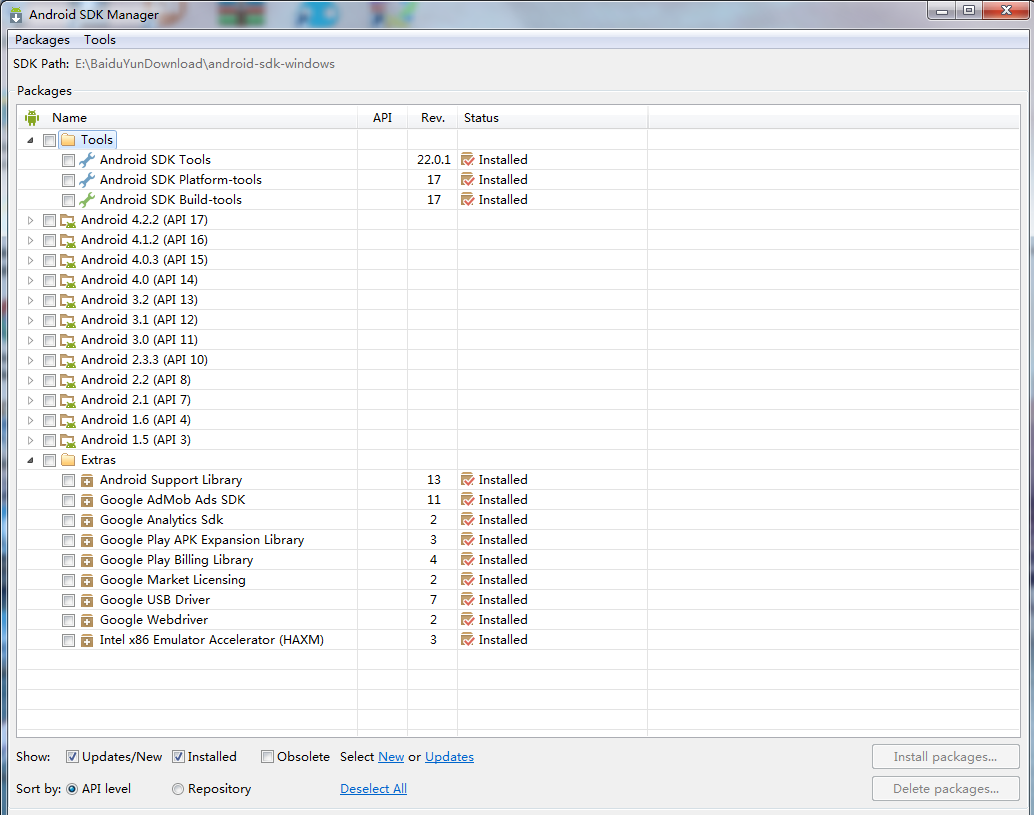Click the Android SDK Manager title bar icon
The image size is (1034, 815).
click(x=16, y=15)
